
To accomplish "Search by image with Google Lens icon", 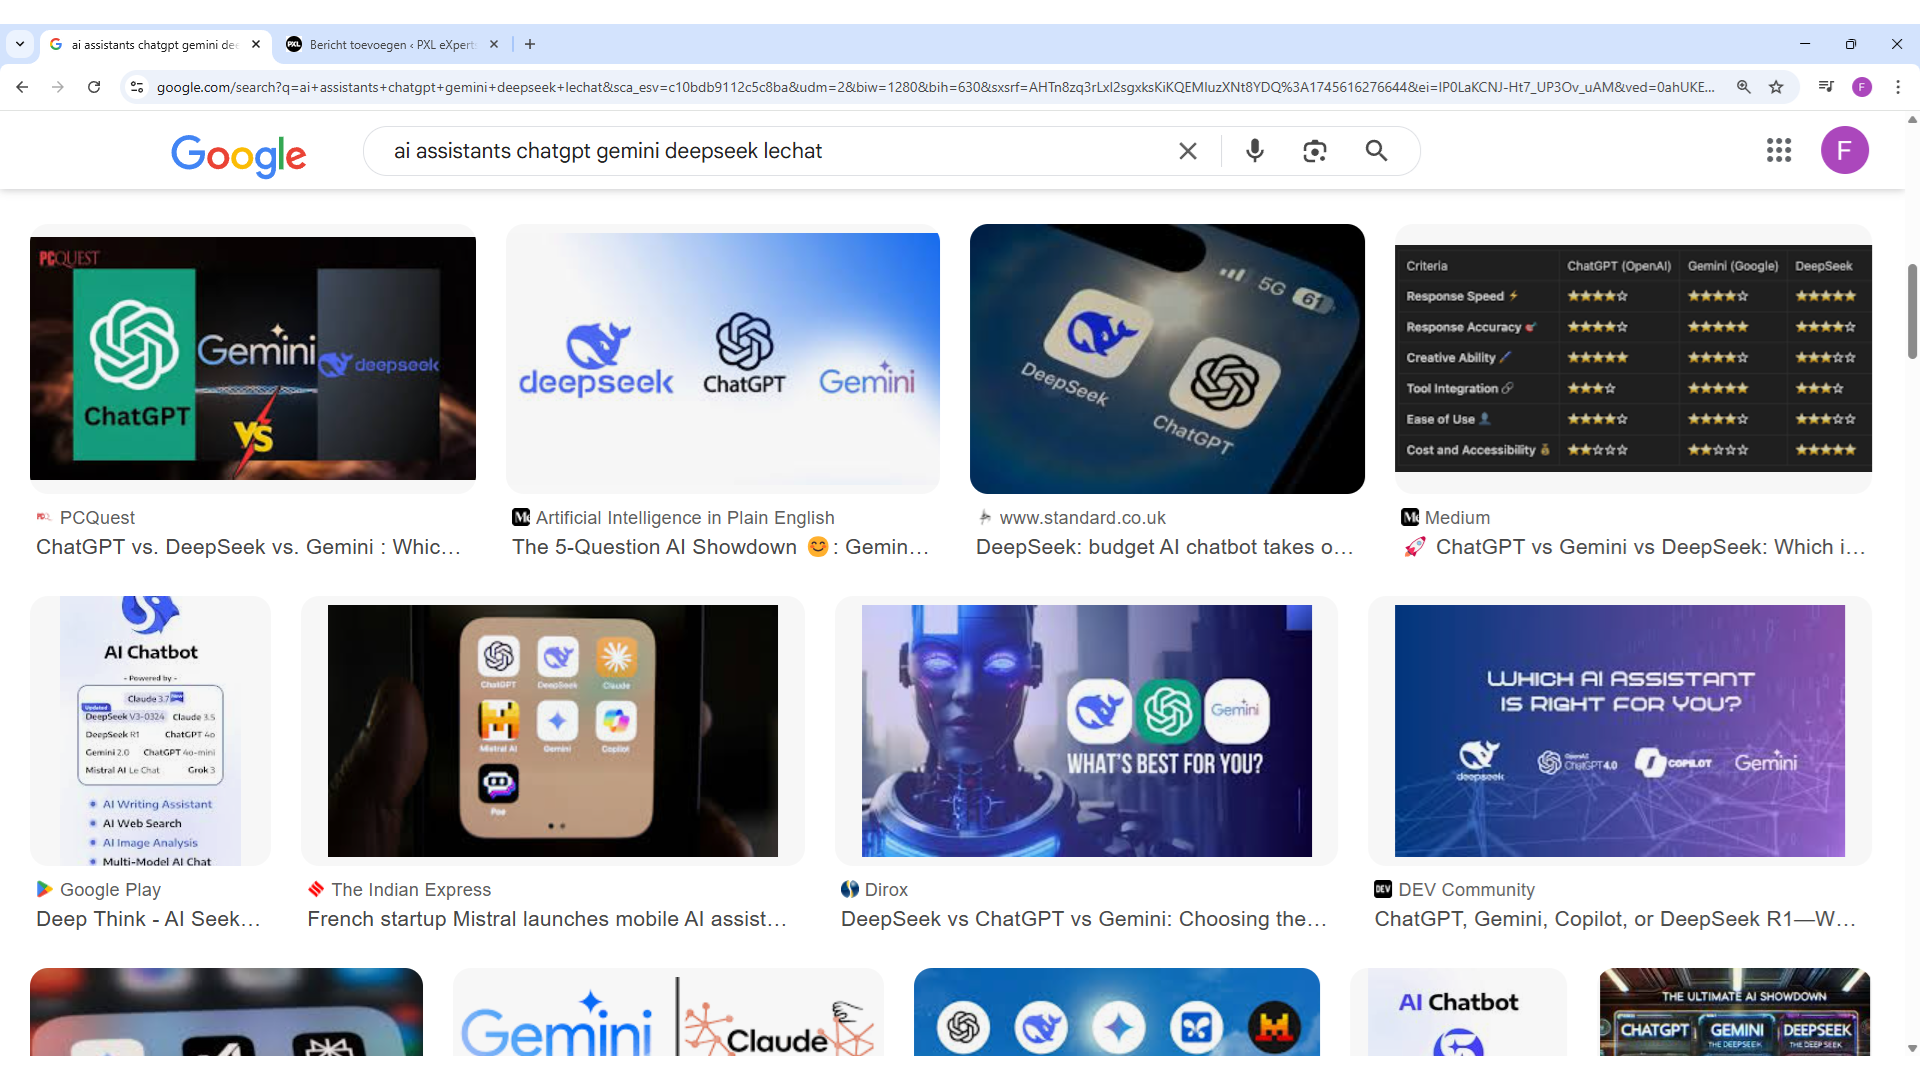I will pos(1315,151).
